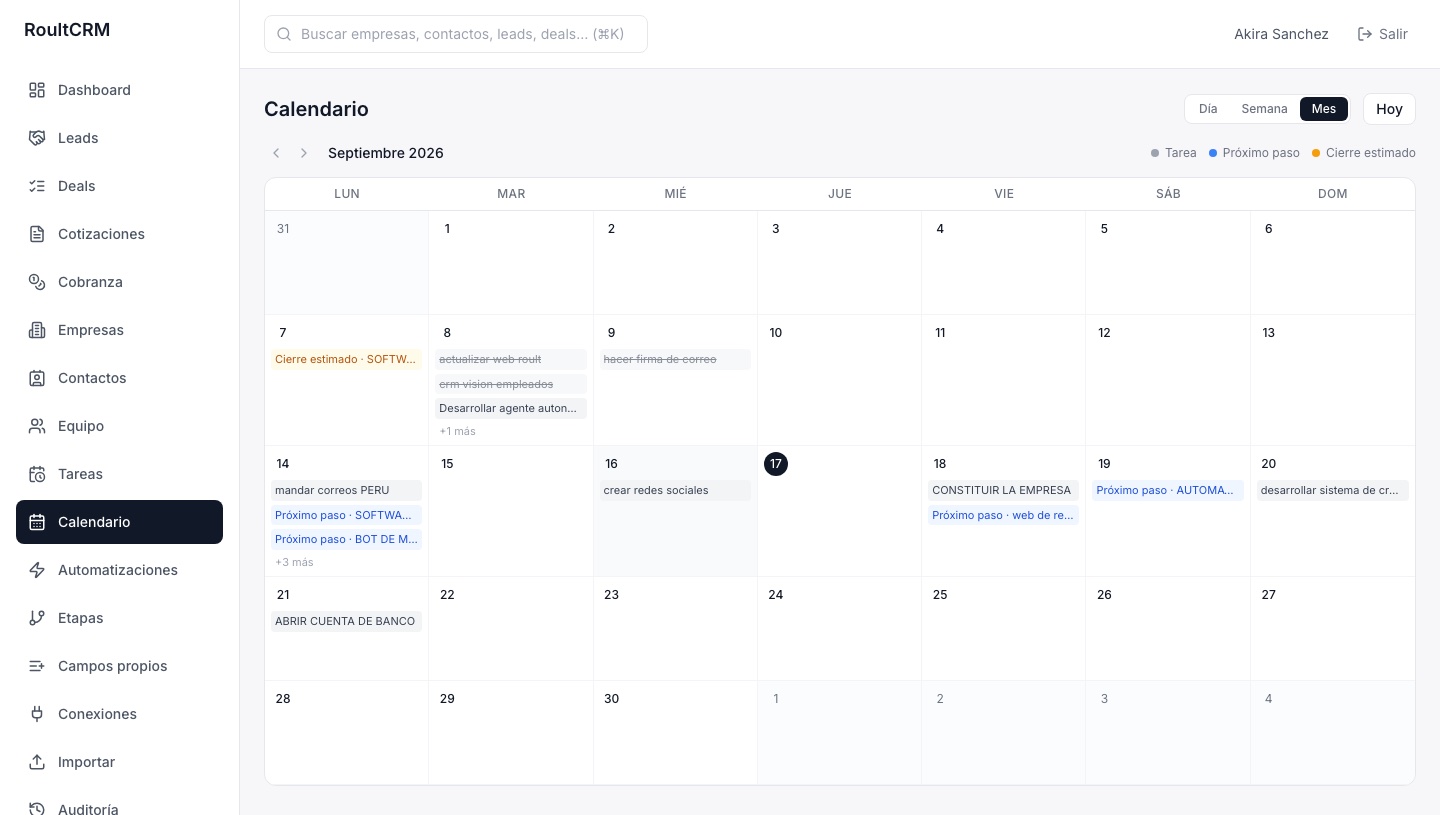The image size is (1440, 815).
Task: Open the 'crm vision empleados' completed task
Action: pyautogui.click(x=511, y=384)
